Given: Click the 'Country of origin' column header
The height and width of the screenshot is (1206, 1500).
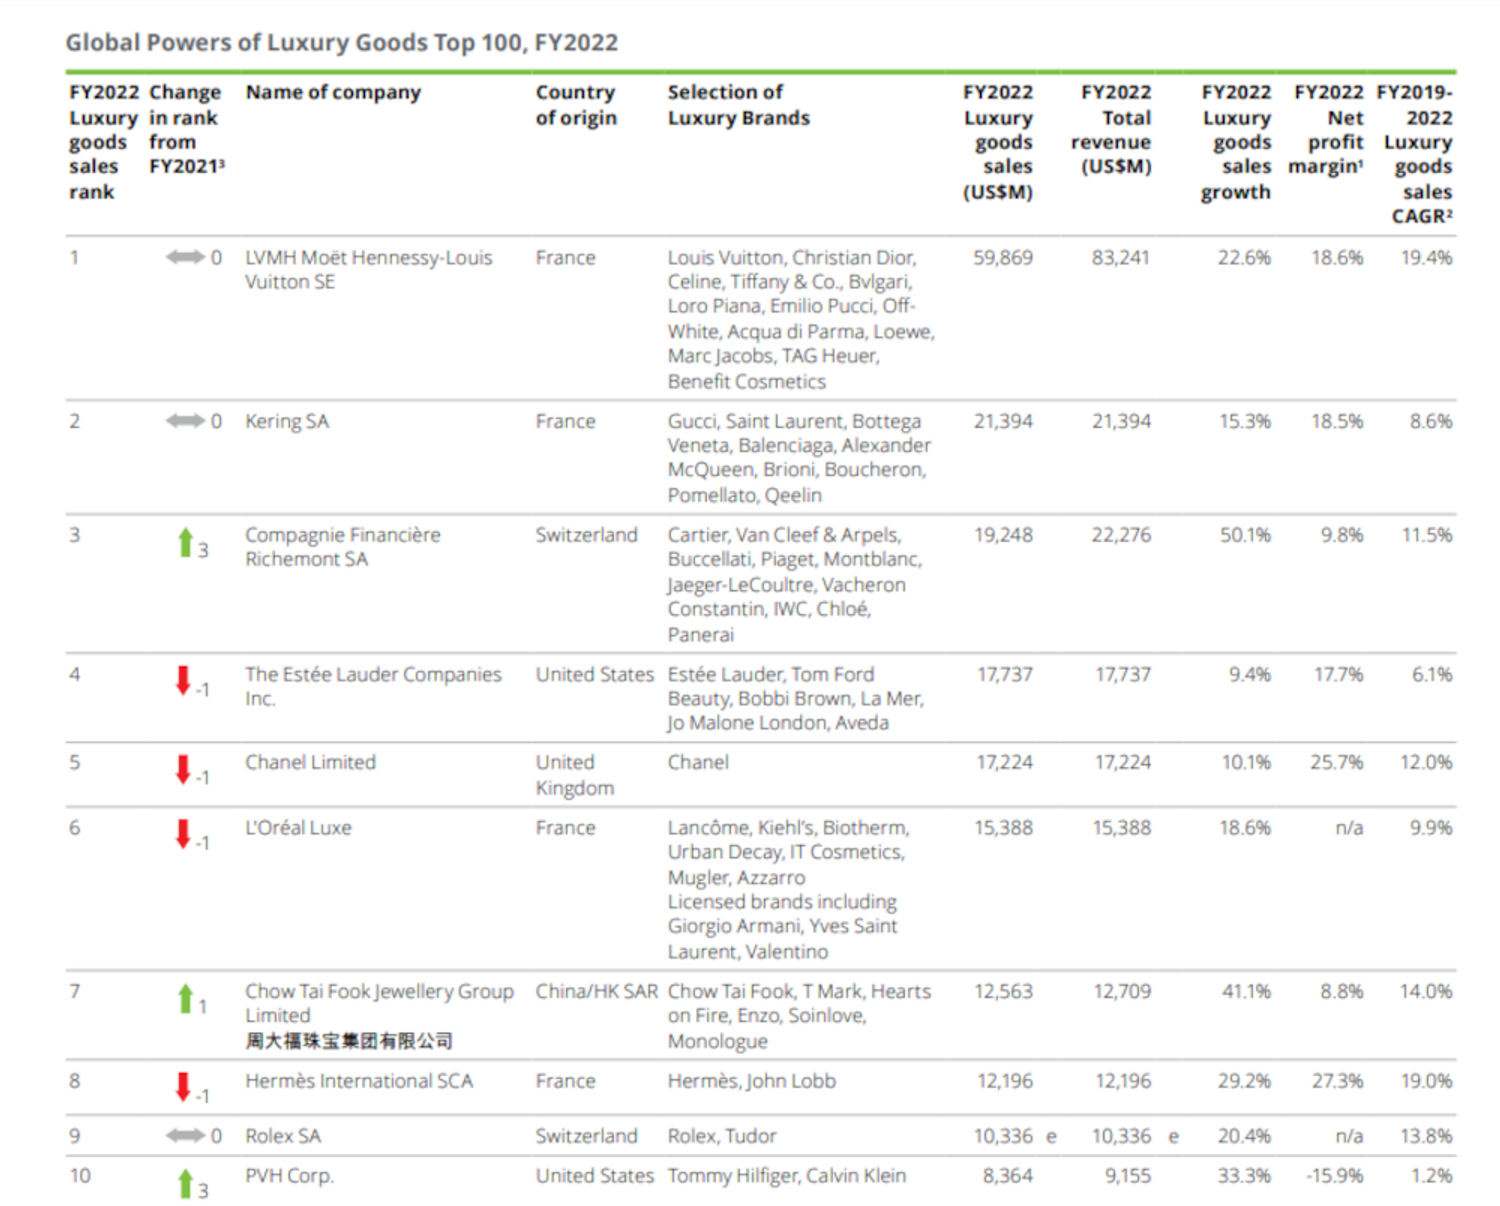Looking at the screenshot, I should coord(576,105).
